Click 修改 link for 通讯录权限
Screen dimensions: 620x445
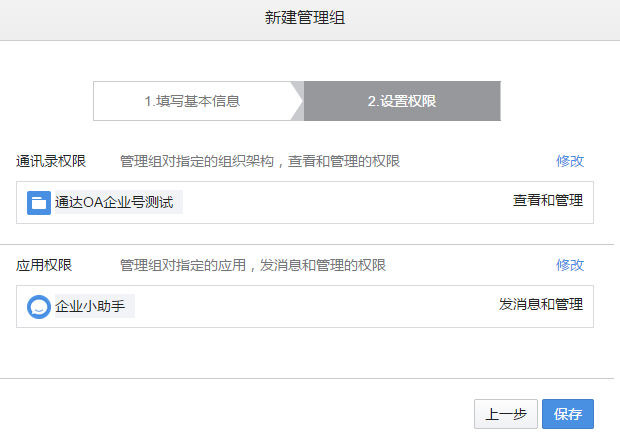click(569, 161)
